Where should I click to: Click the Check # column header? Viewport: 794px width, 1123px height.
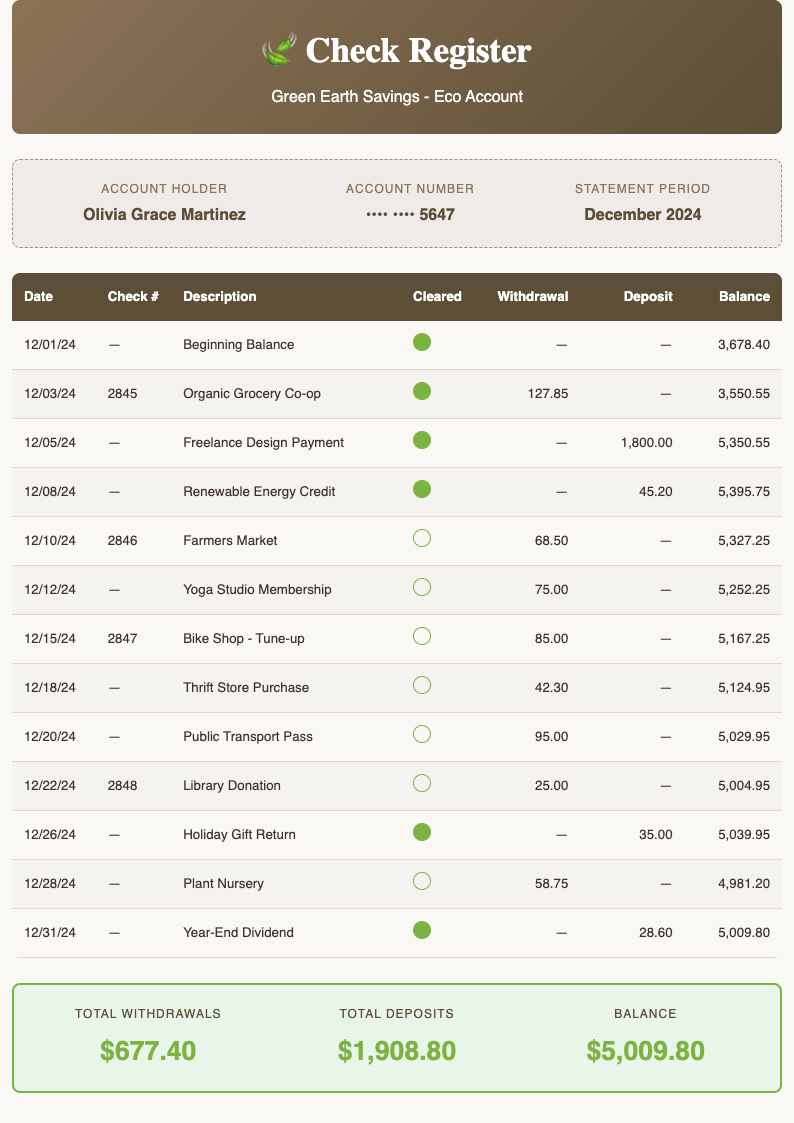[x=133, y=297]
